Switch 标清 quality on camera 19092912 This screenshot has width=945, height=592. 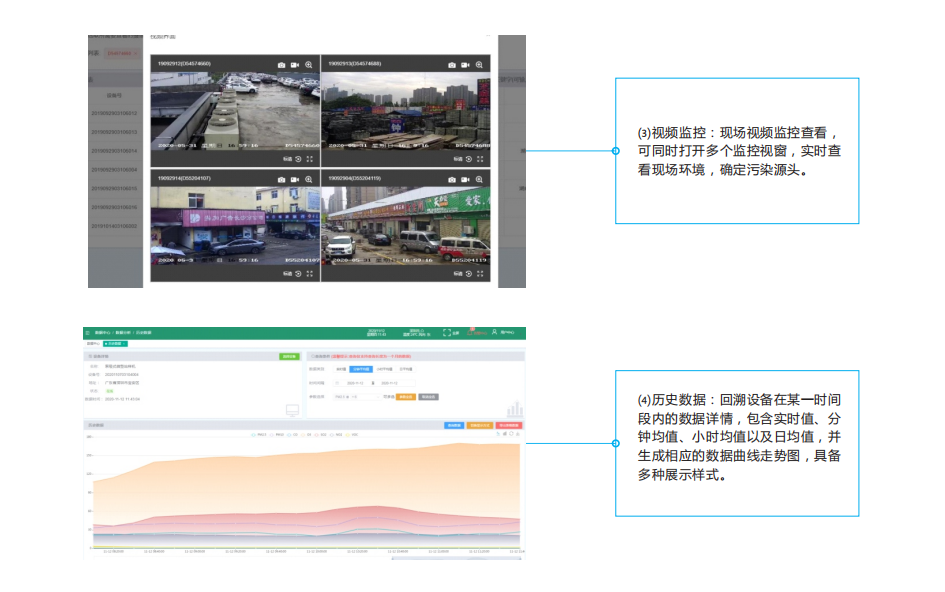(x=287, y=159)
